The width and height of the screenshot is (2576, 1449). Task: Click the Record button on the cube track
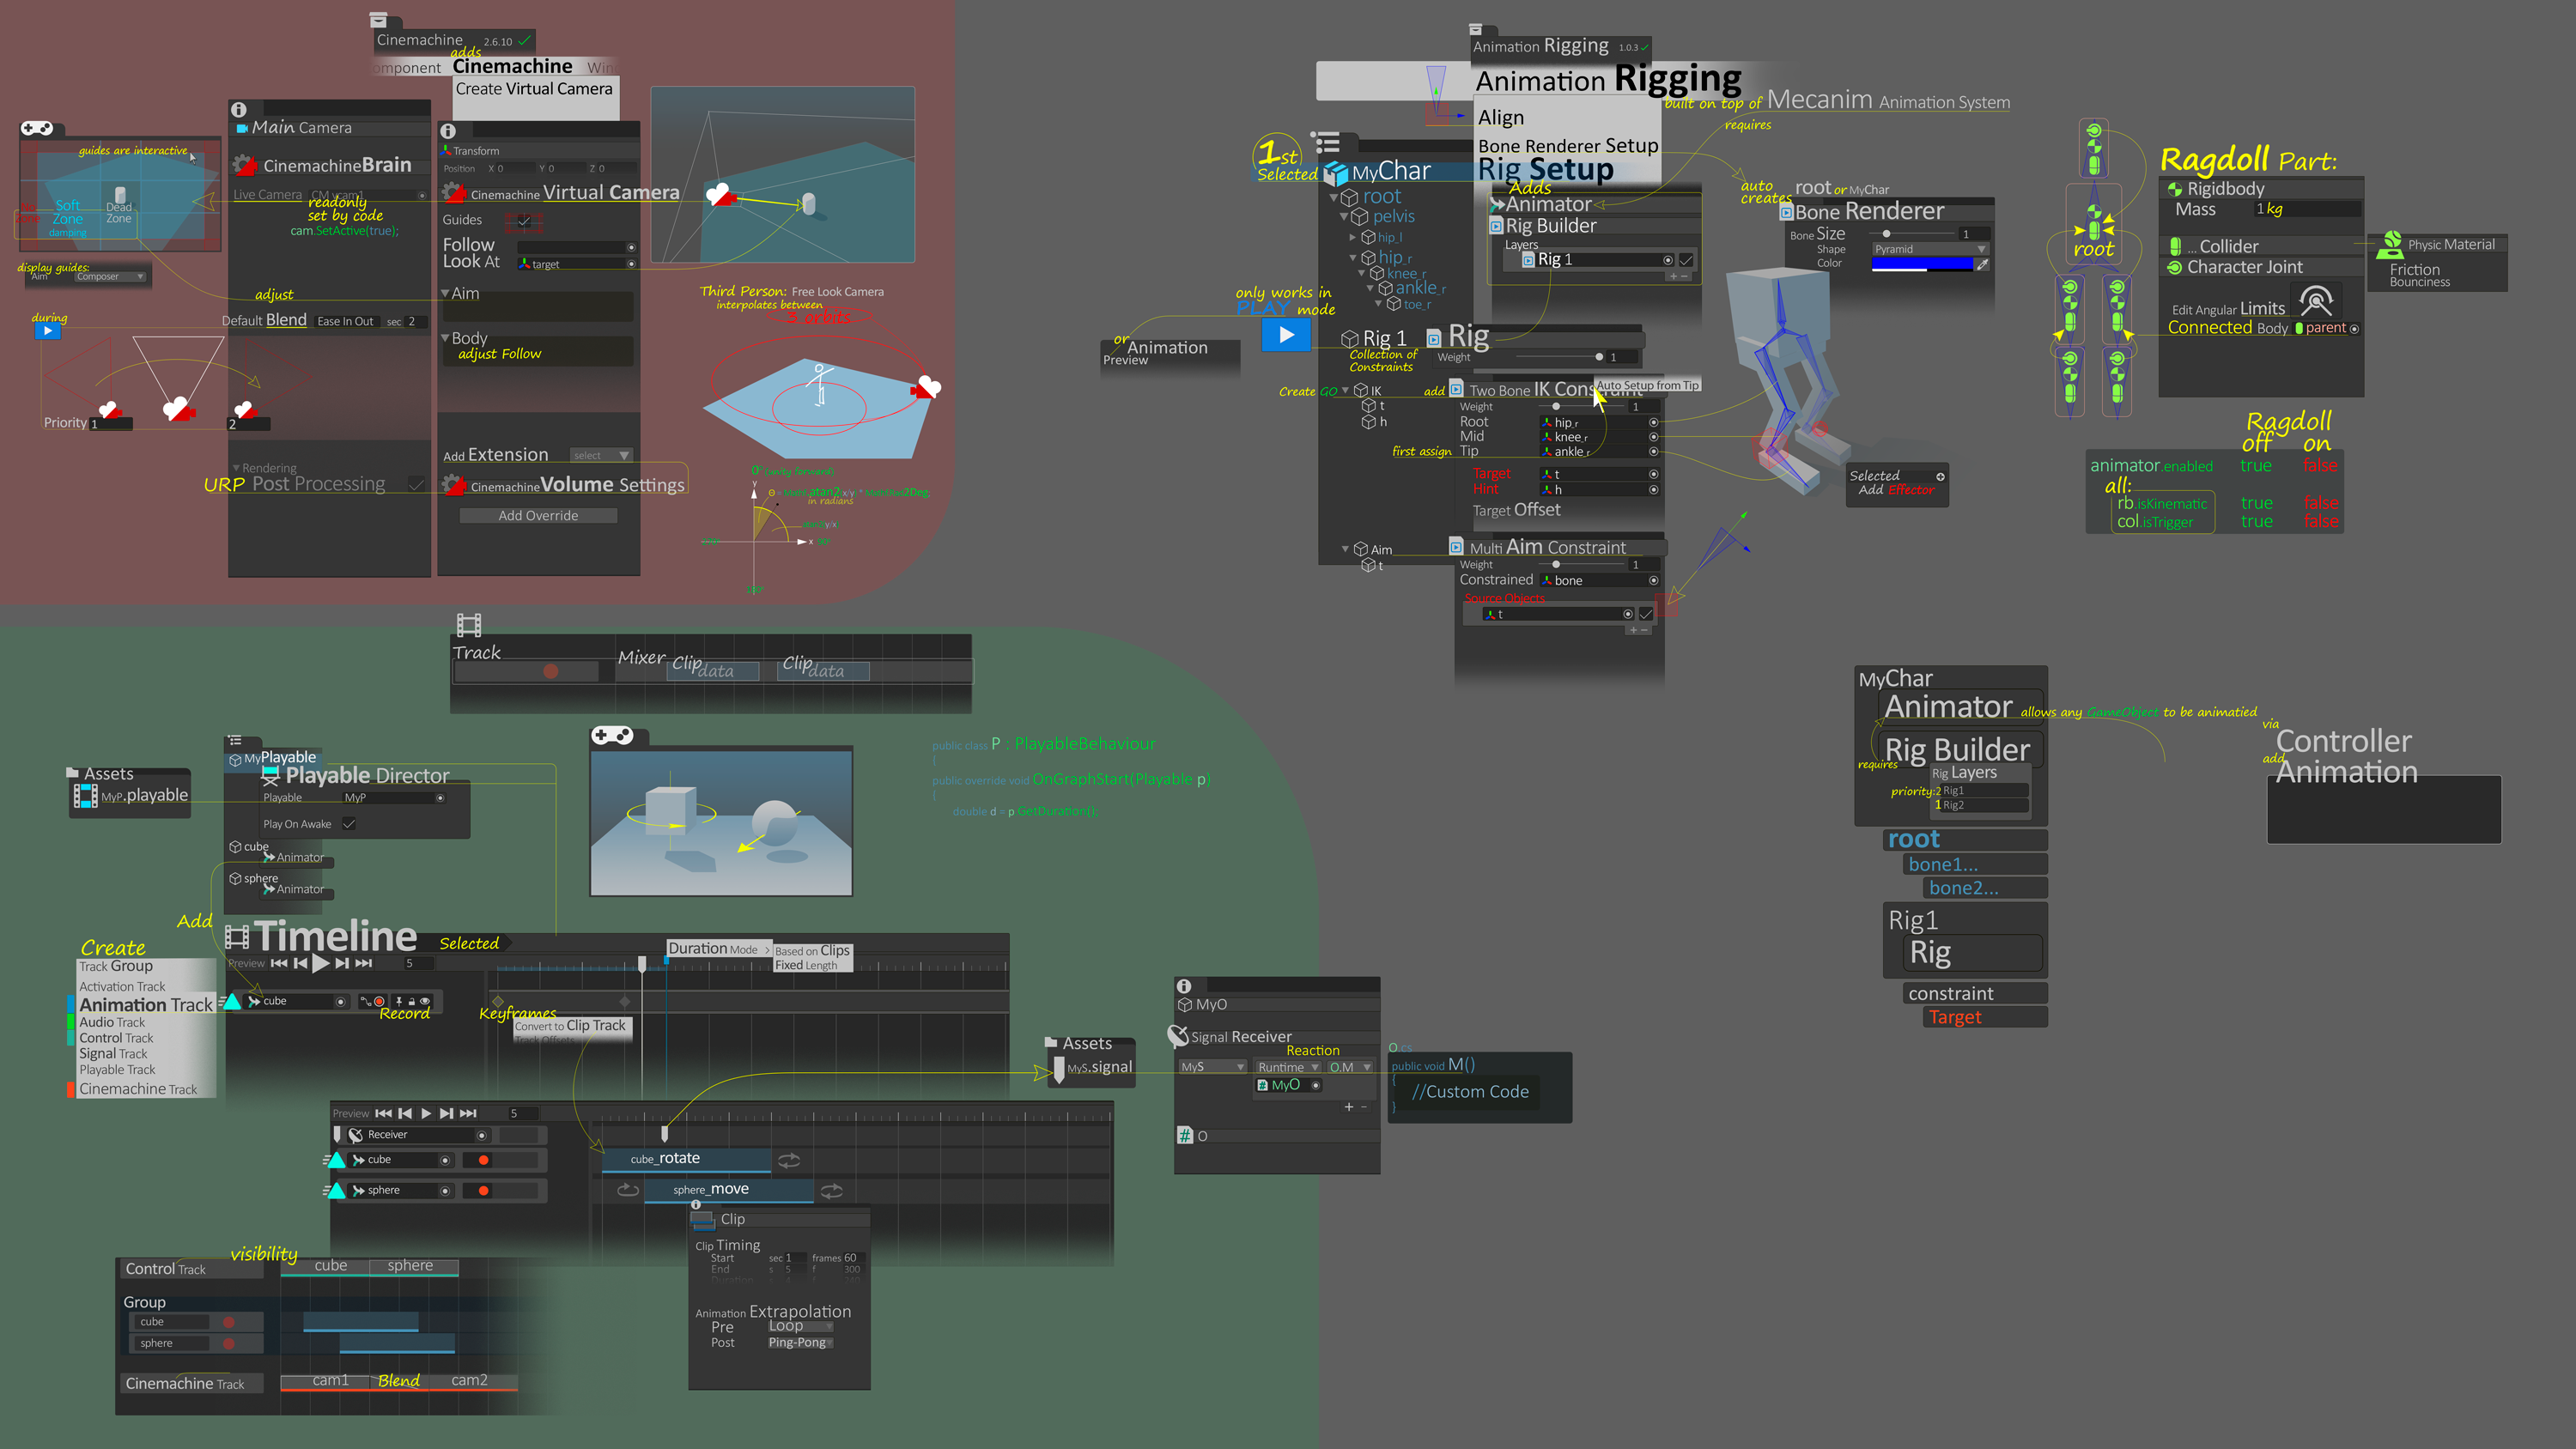point(379,1001)
